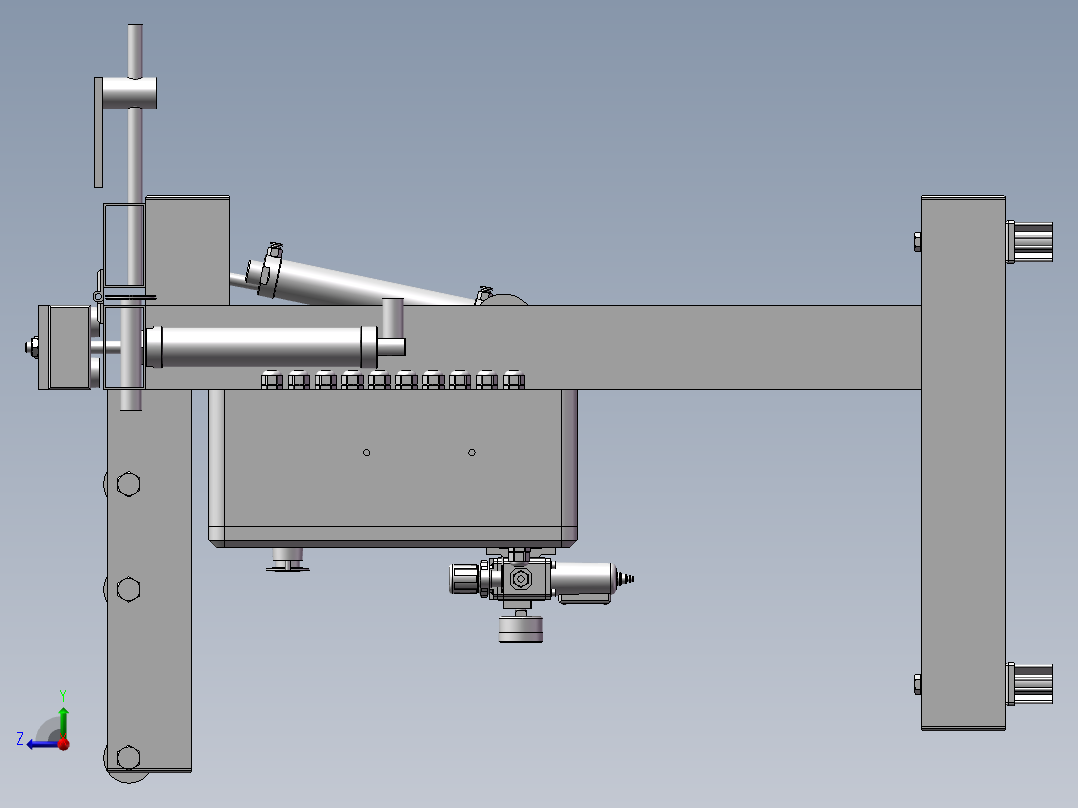Select the end block on the far left
Screen dimensions: 1078x808
pyautogui.click(x=65, y=347)
